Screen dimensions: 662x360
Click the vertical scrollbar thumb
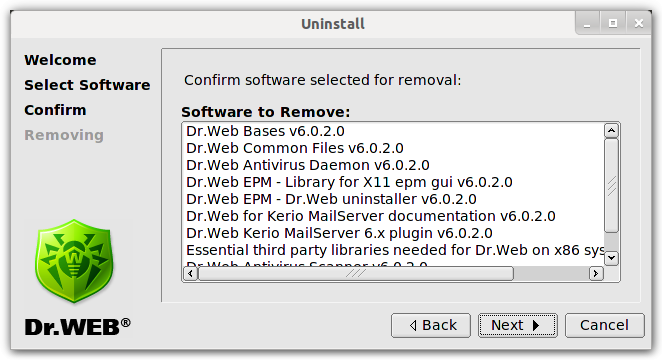pos(611,186)
